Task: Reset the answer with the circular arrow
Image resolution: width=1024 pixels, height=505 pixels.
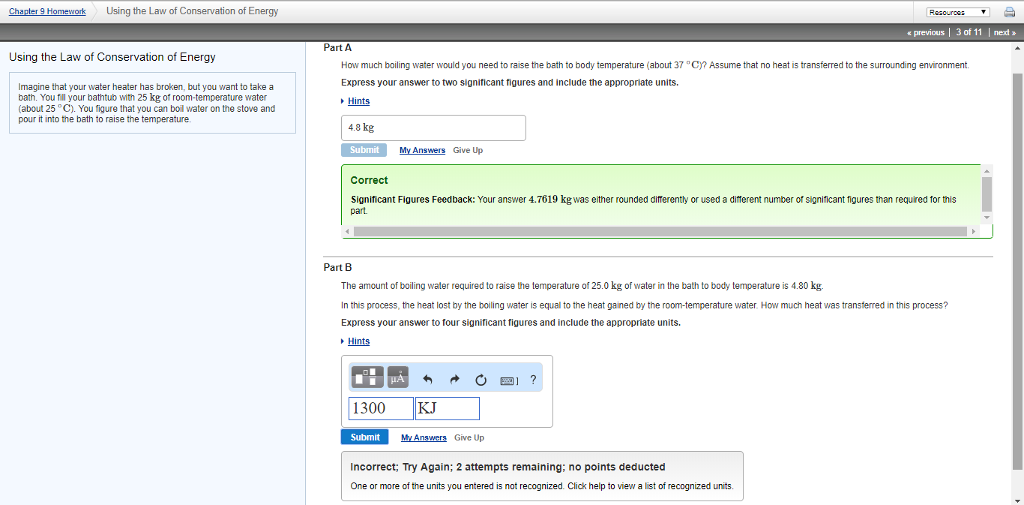Action: tap(480, 379)
